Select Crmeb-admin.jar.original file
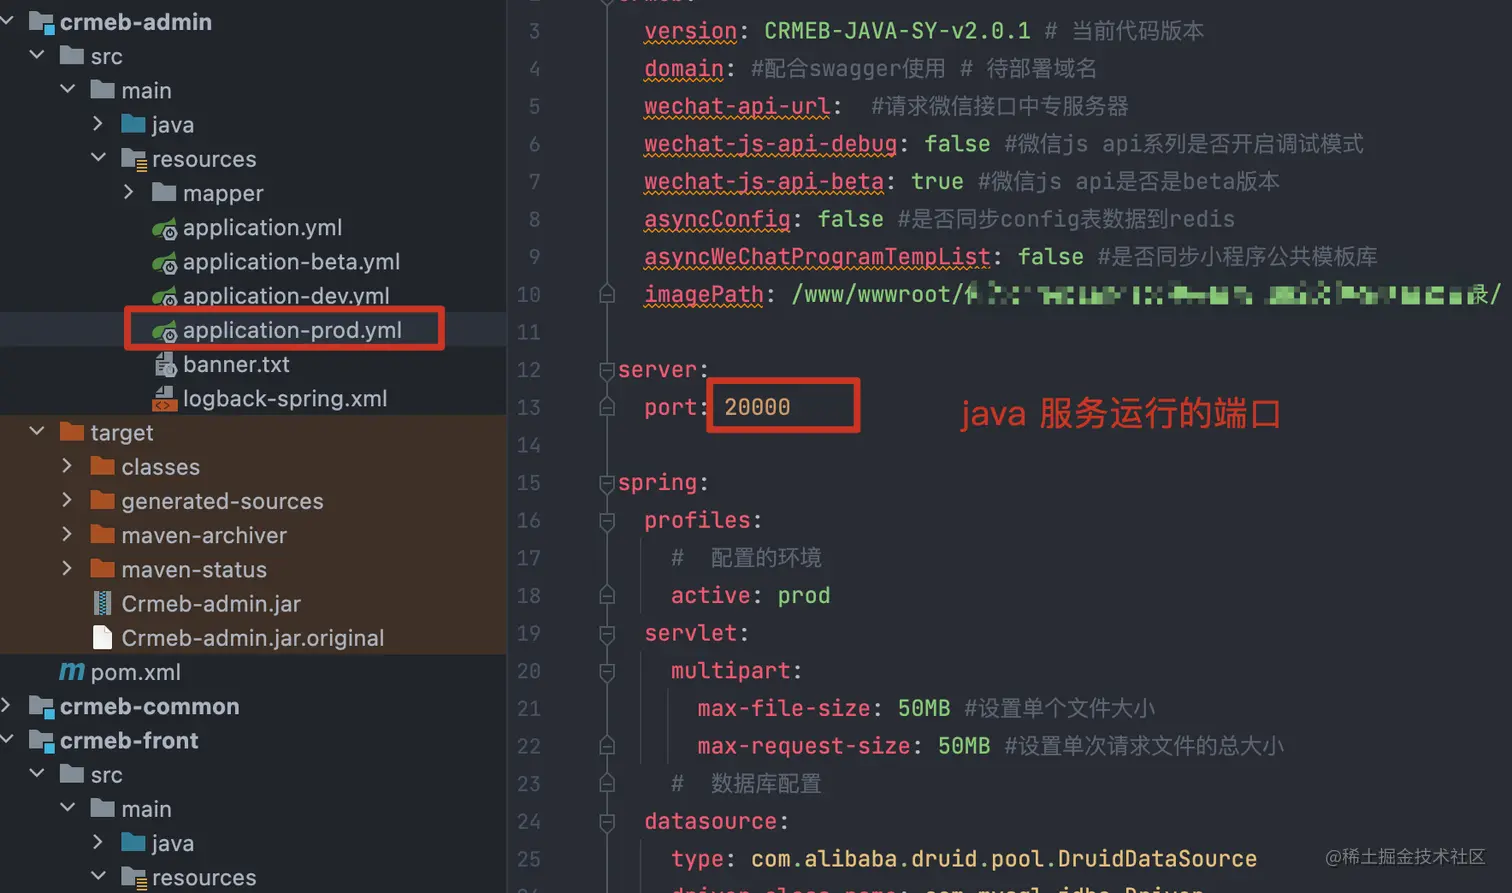Viewport: 1512px width, 893px height. click(x=253, y=638)
